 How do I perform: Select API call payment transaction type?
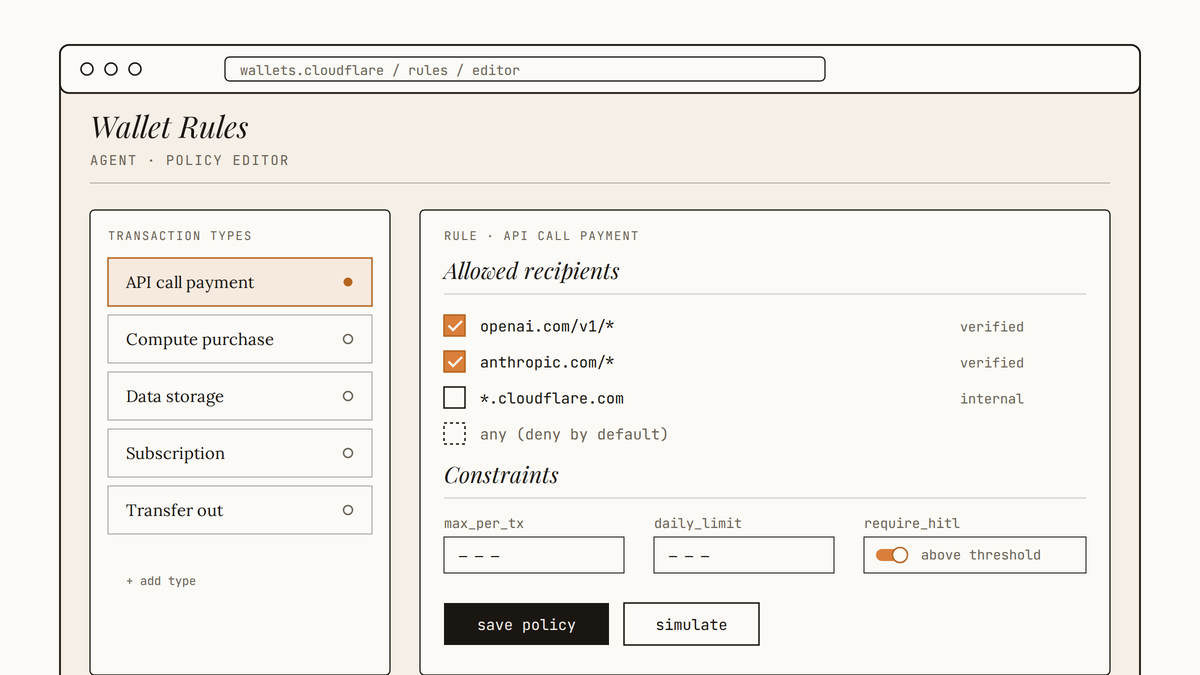[240, 282]
